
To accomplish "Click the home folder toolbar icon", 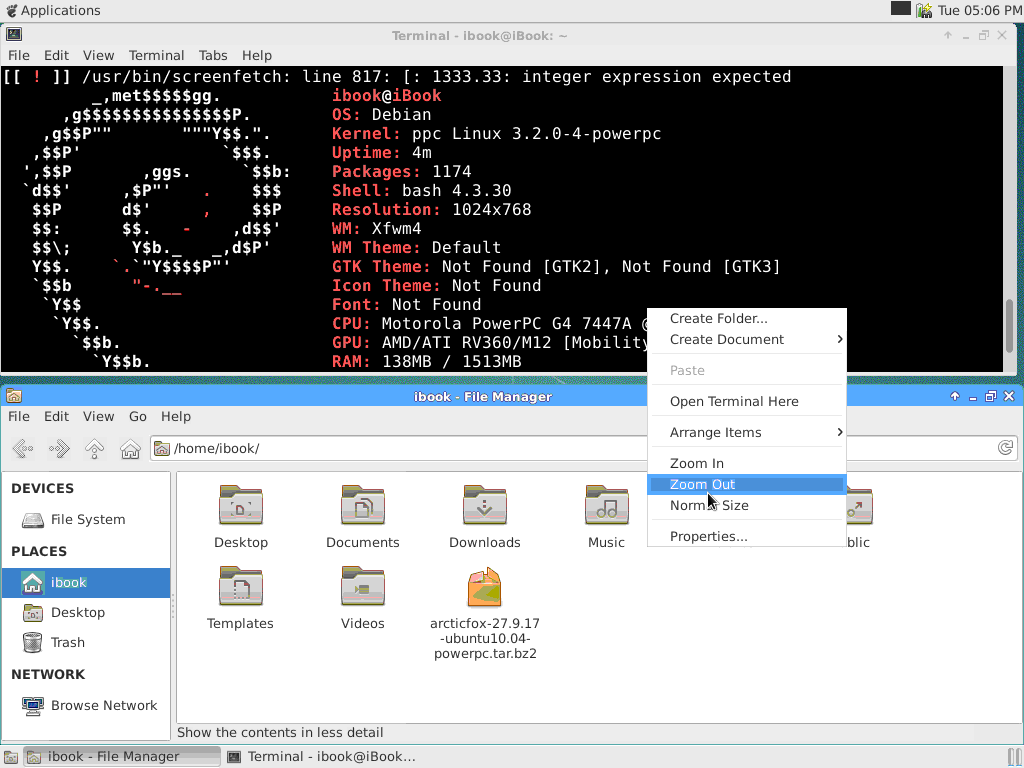I will click(130, 449).
